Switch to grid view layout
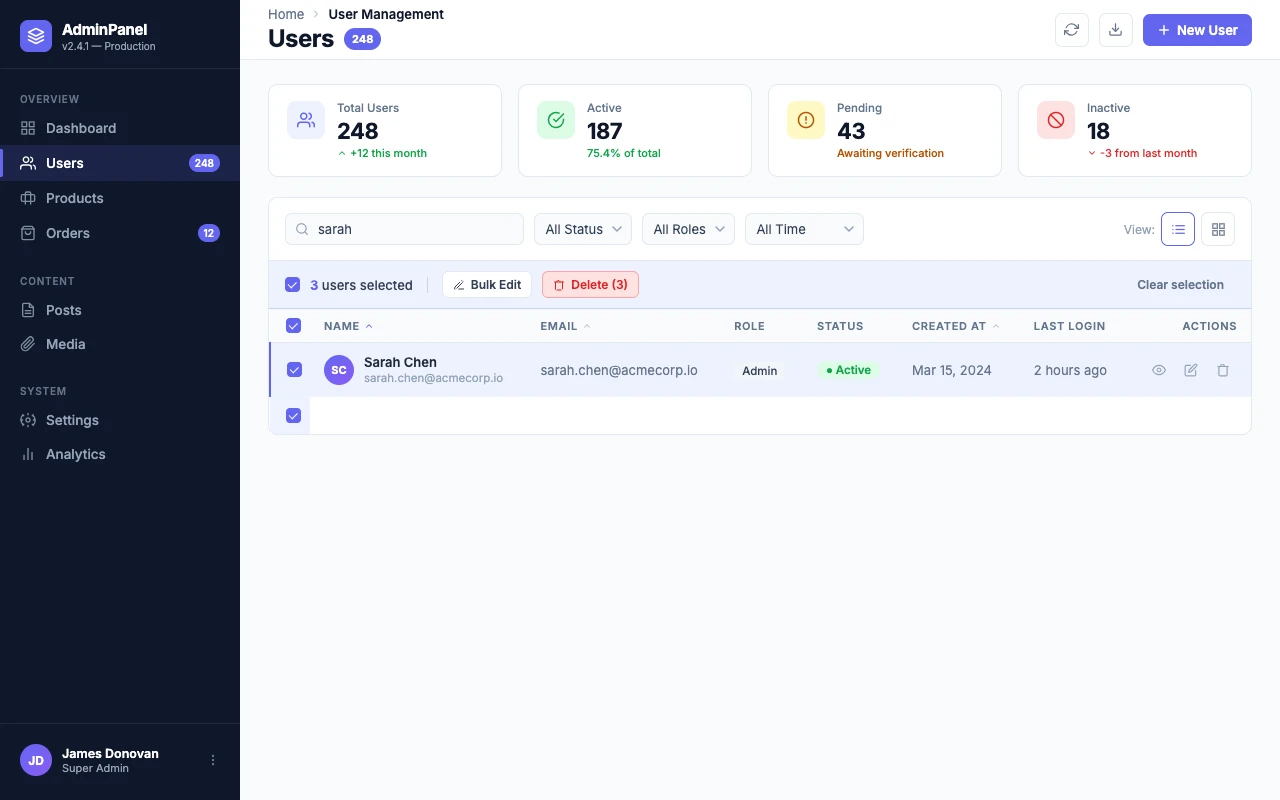 tap(1218, 229)
